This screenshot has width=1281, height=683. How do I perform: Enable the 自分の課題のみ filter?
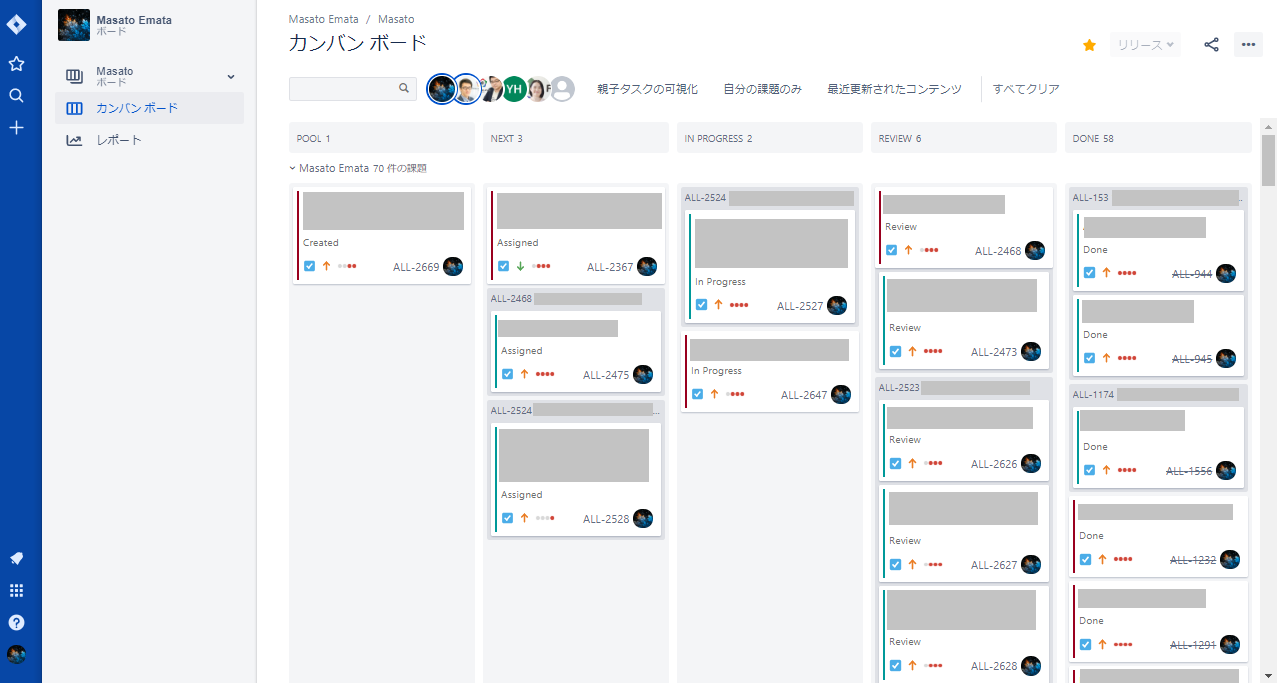(761, 89)
